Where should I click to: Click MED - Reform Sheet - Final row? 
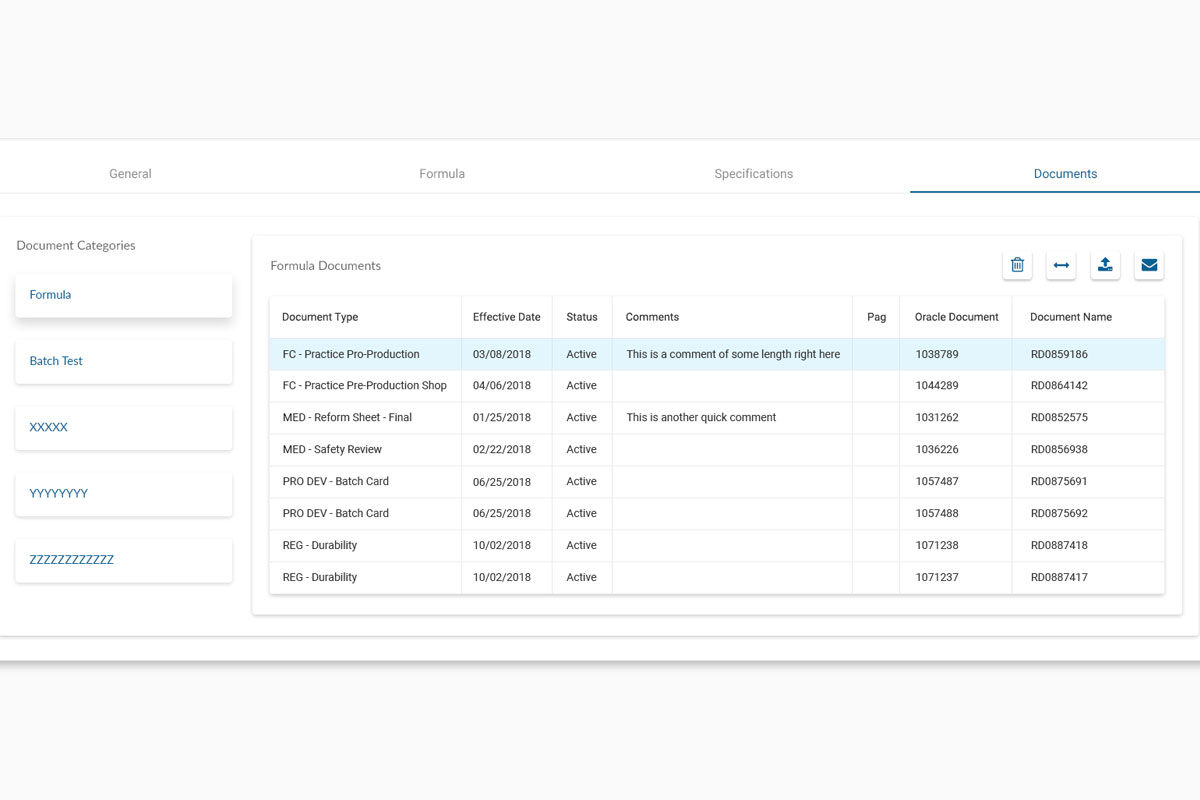(717, 418)
